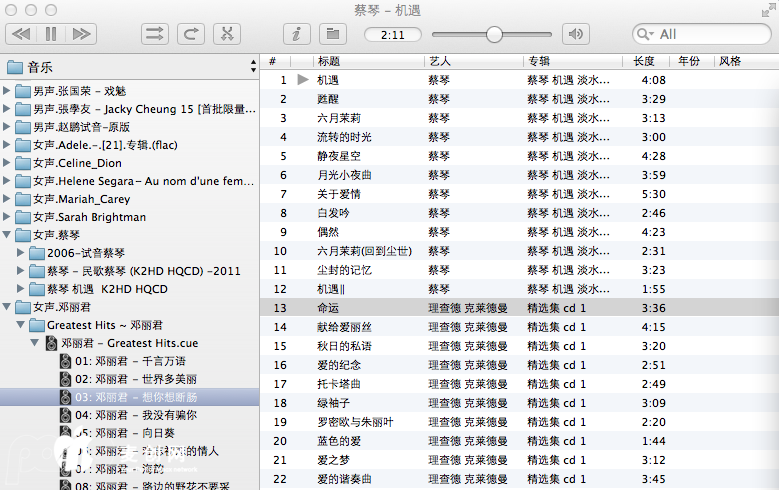Sort by the 标题 column header
779x490 pixels.
329,61
